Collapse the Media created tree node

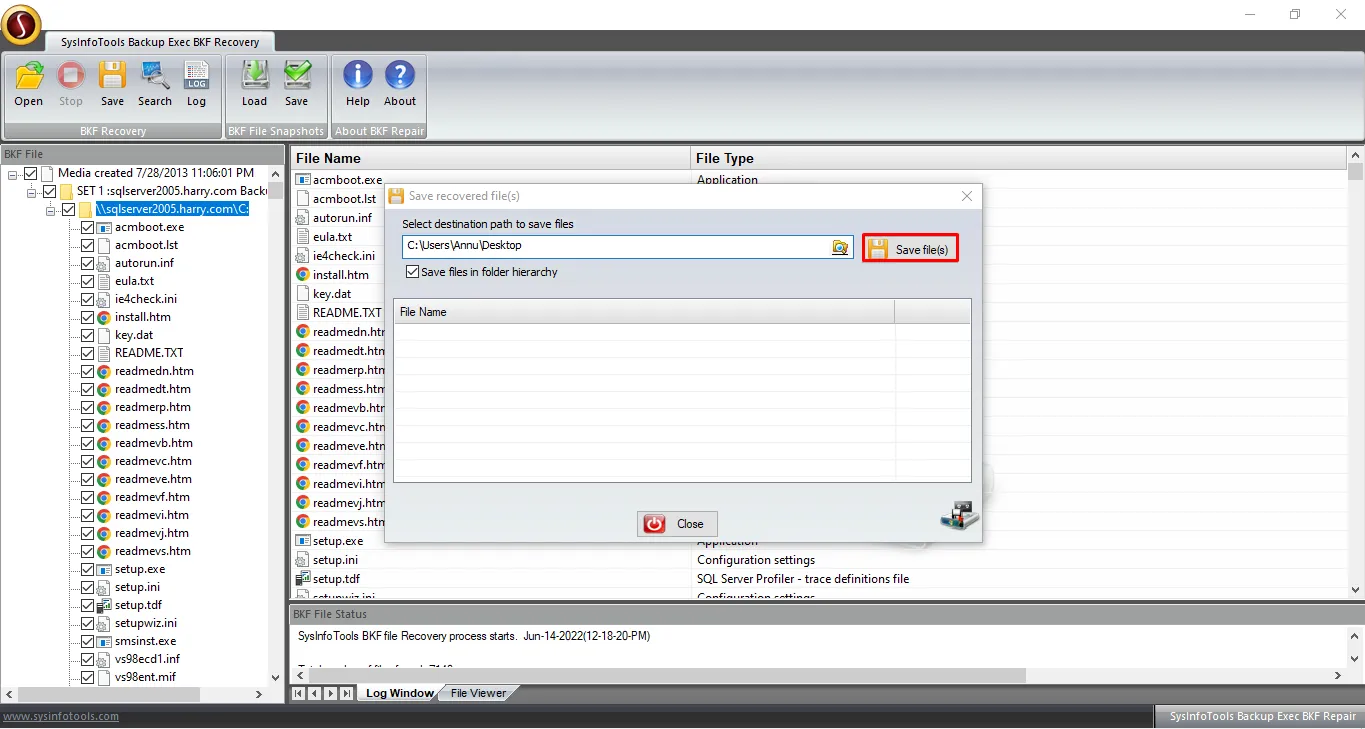13,174
